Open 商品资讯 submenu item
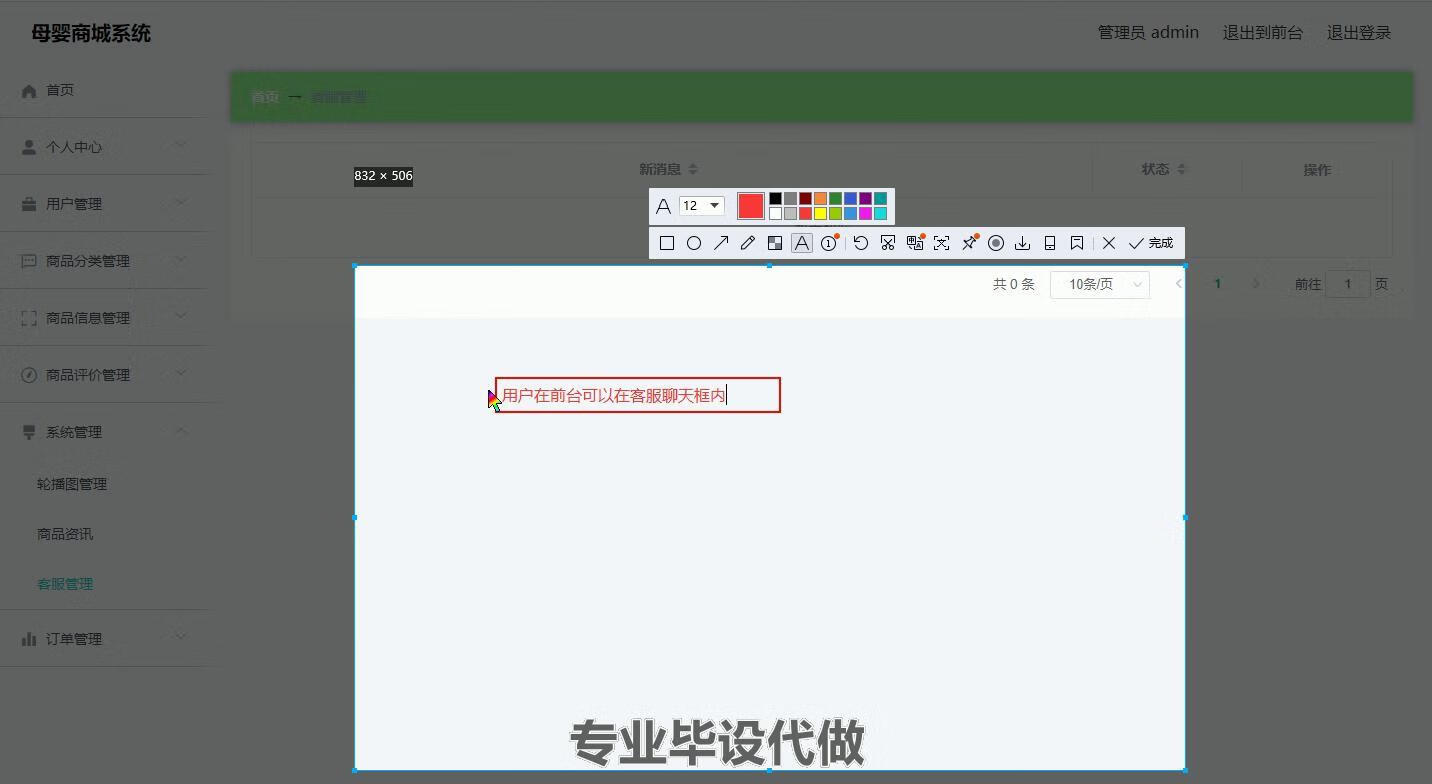The height and width of the screenshot is (784, 1432). (65, 534)
